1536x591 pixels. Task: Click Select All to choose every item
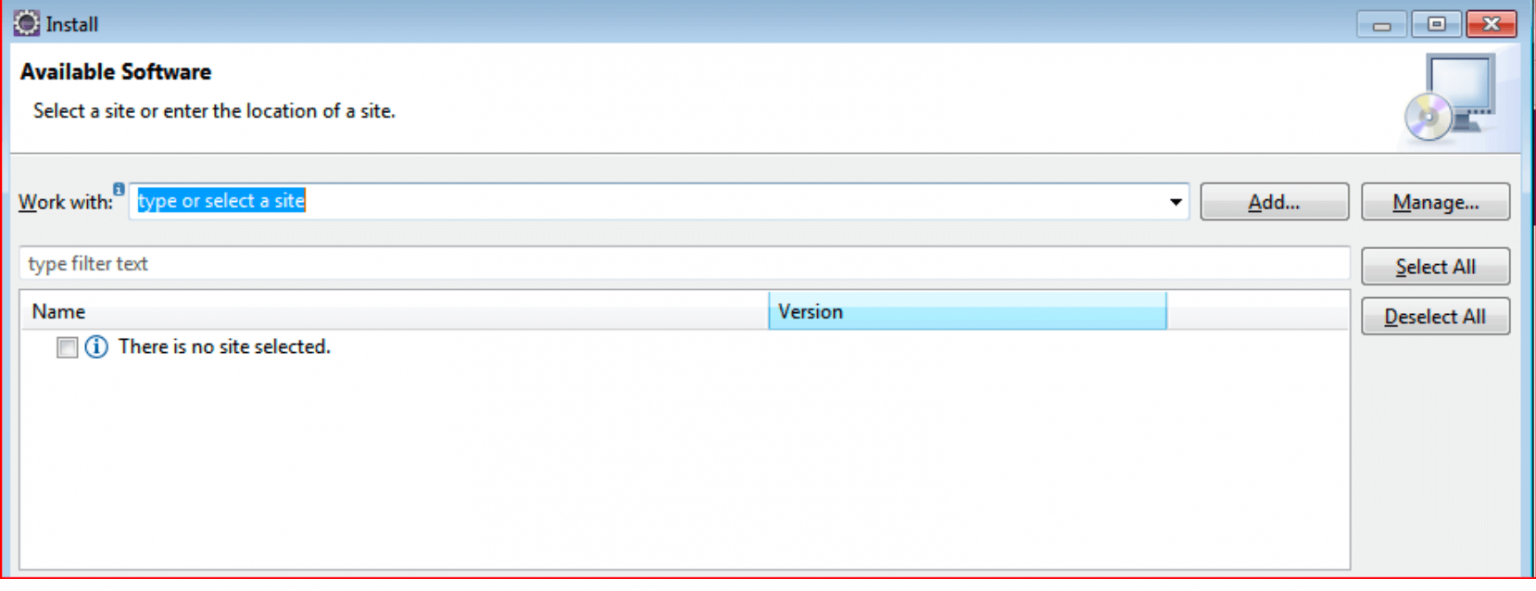1435,266
